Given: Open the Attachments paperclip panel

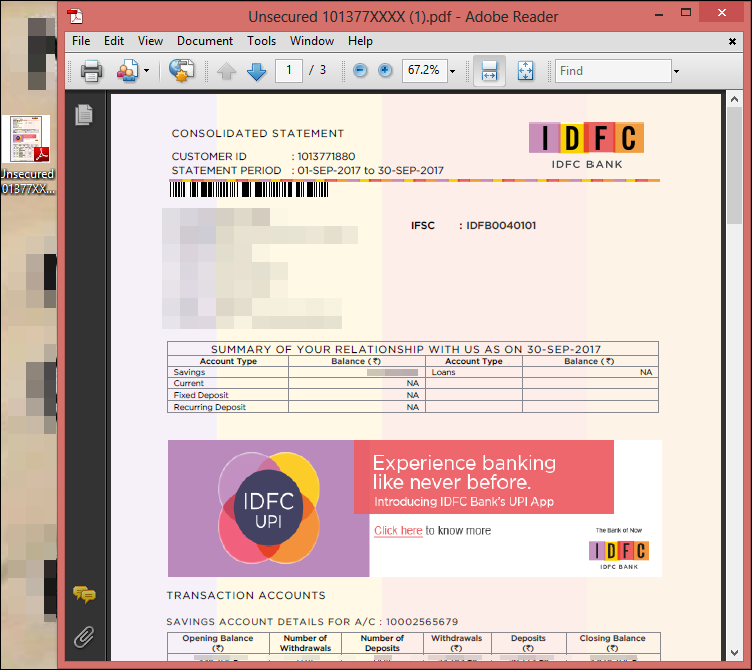Looking at the screenshot, I should pyautogui.click(x=84, y=636).
